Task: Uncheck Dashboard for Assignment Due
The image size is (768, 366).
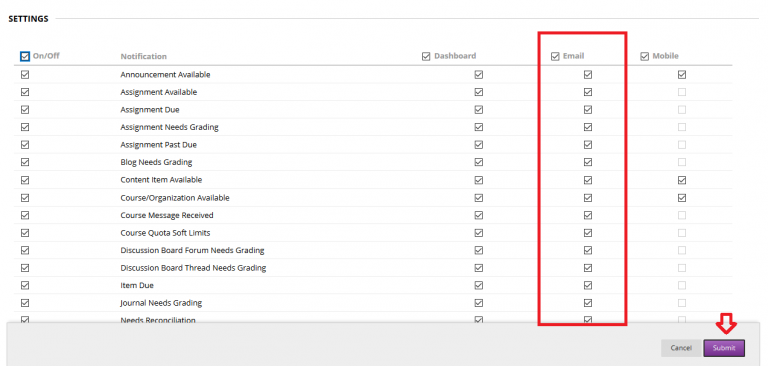Action: click(x=479, y=110)
